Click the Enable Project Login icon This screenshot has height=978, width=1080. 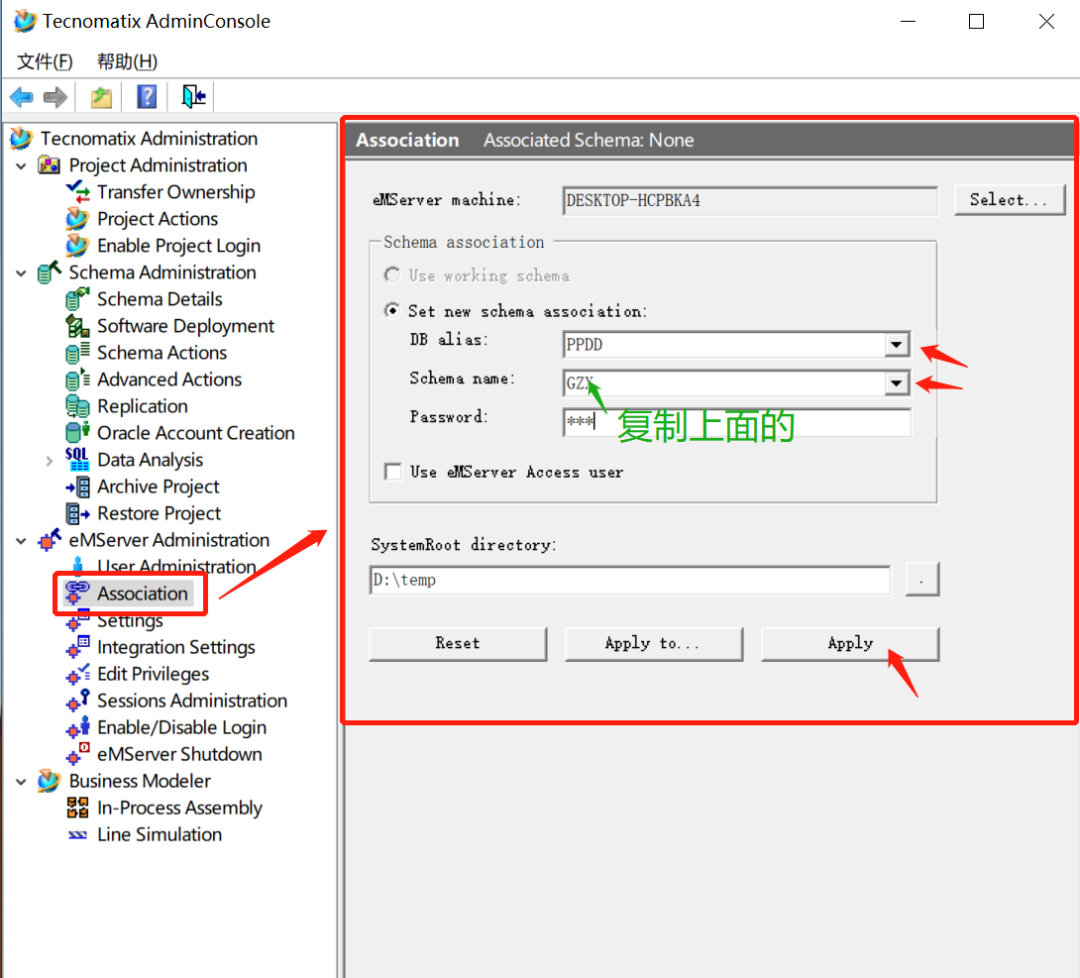[x=77, y=246]
